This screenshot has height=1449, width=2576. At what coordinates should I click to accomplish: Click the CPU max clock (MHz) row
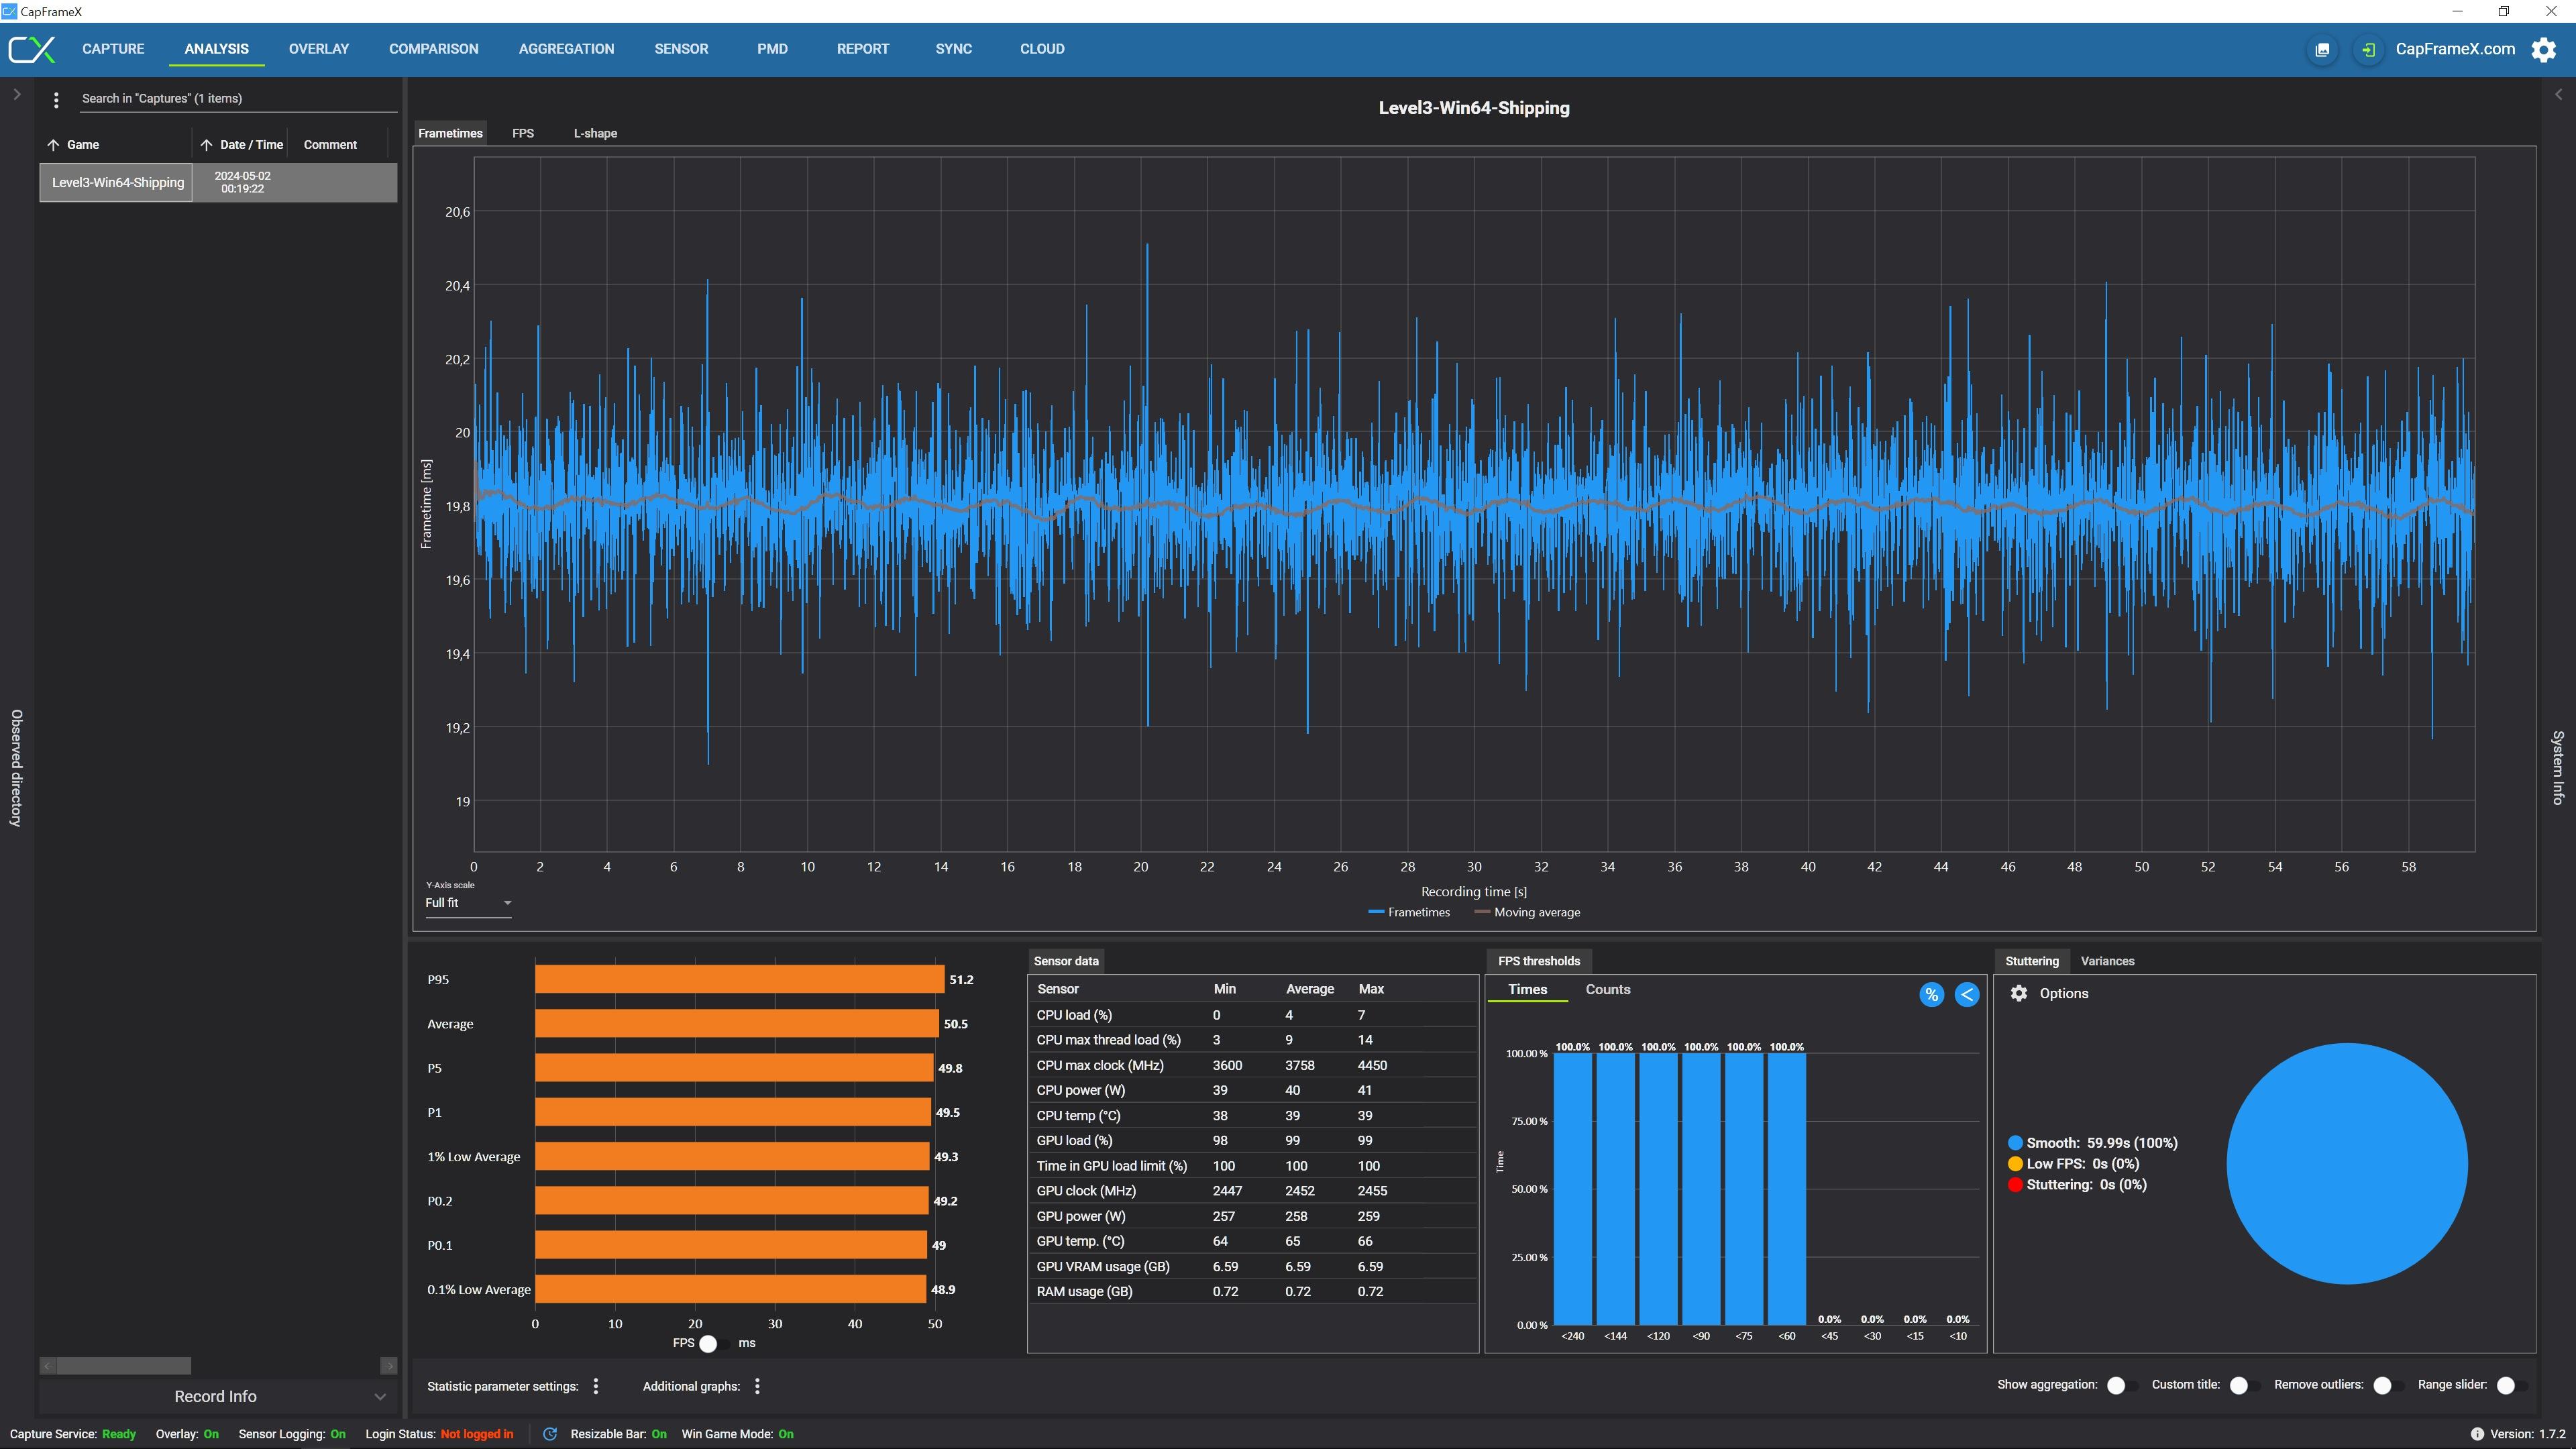pyautogui.click(x=1253, y=1066)
